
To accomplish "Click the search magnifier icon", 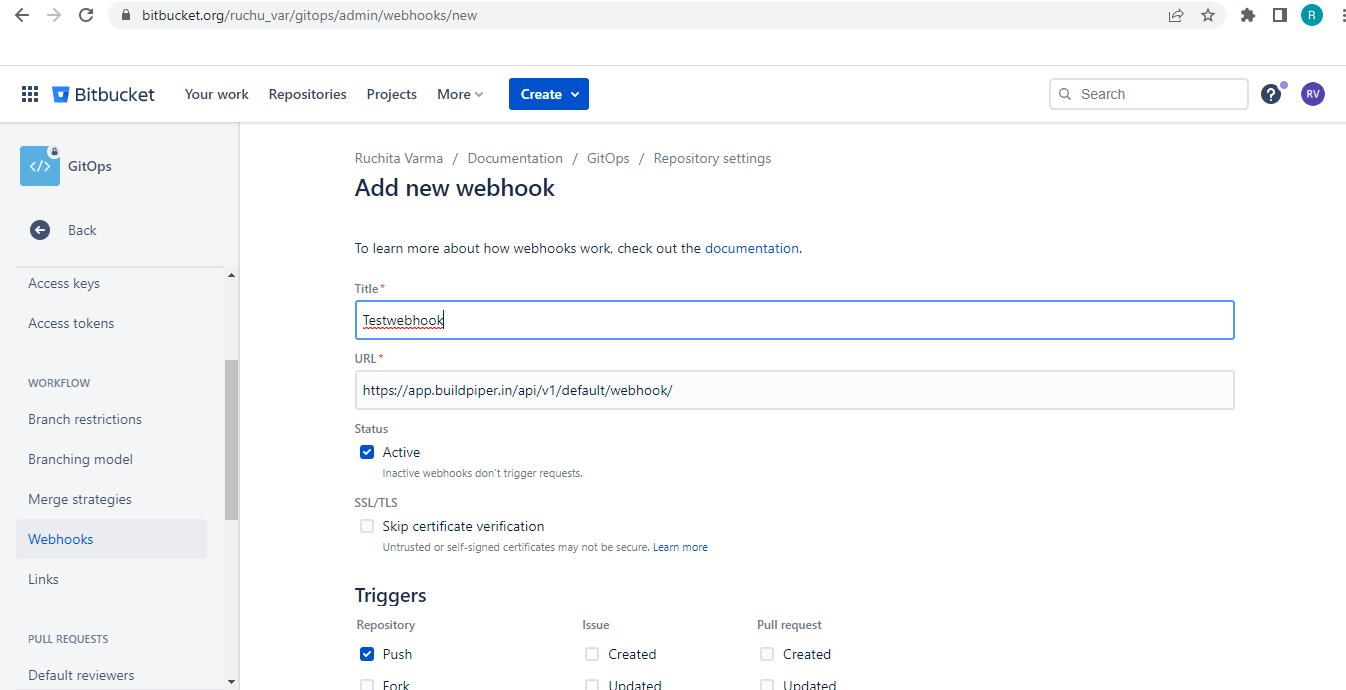I will (x=1065, y=94).
